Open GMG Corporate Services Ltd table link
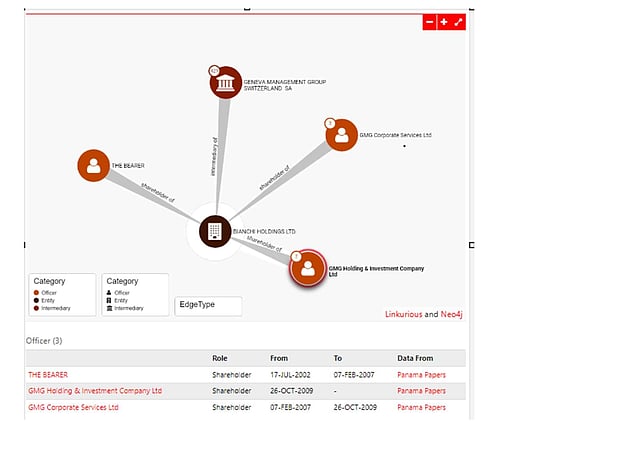 73,407
